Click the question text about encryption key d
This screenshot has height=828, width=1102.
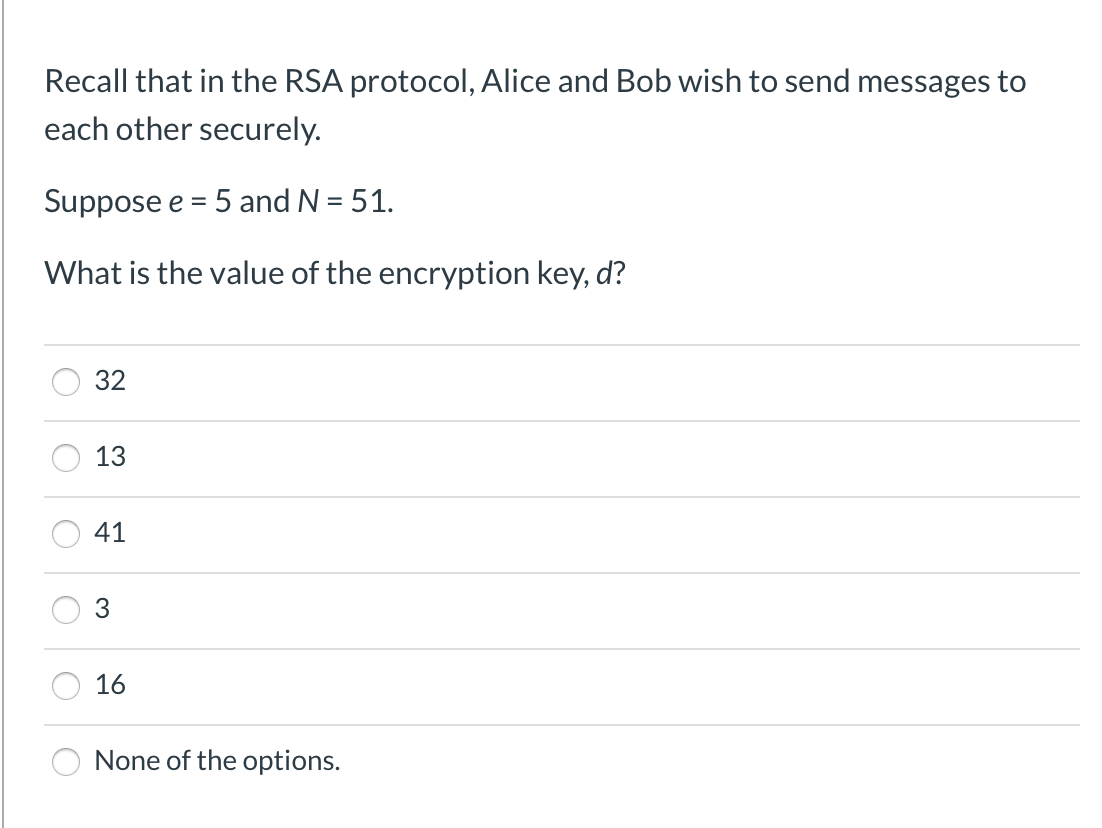[x=334, y=273]
